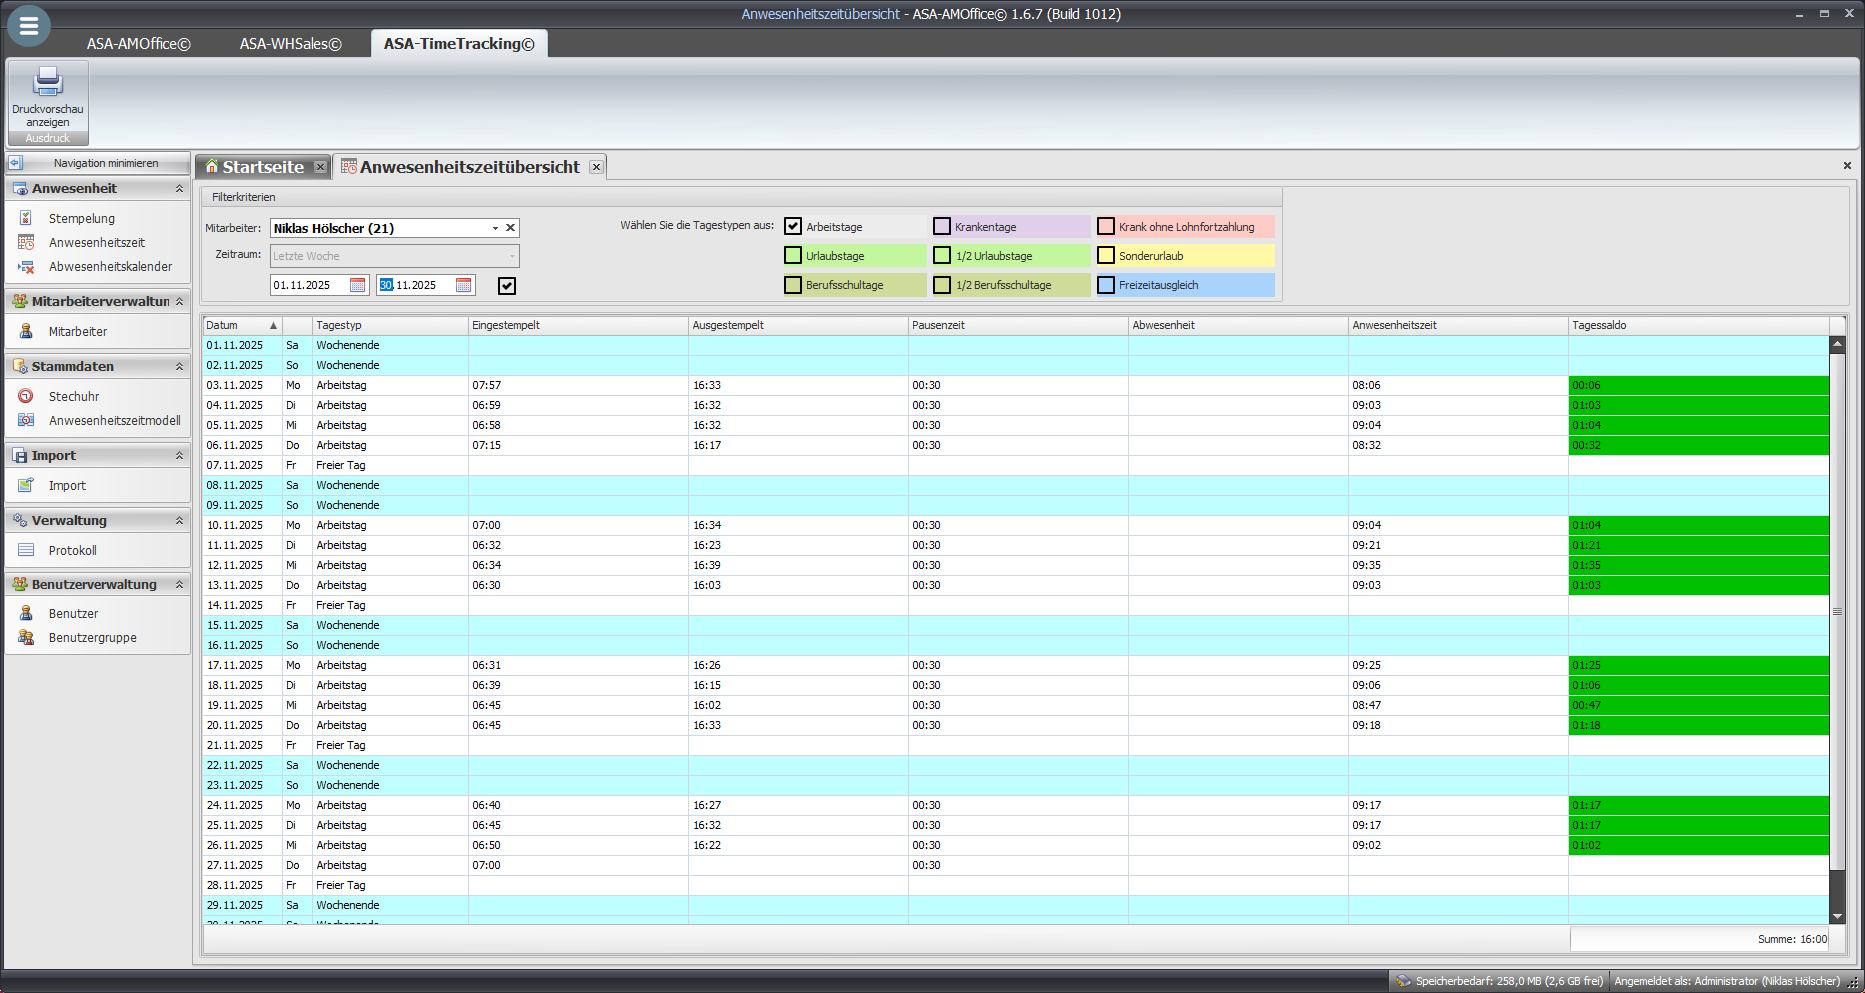Switch to the Startseite tab
The height and width of the screenshot is (993, 1865).
pyautogui.click(x=262, y=167)
